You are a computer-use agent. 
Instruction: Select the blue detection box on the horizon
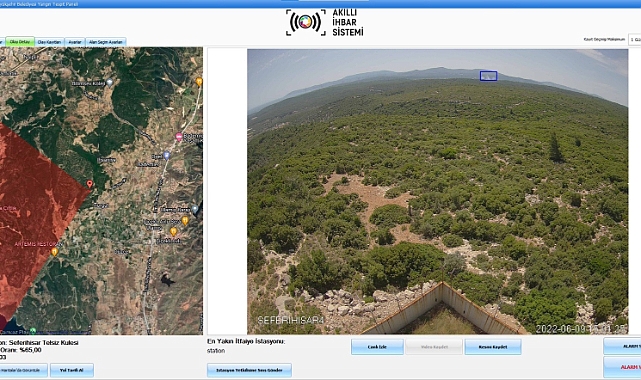489,76
